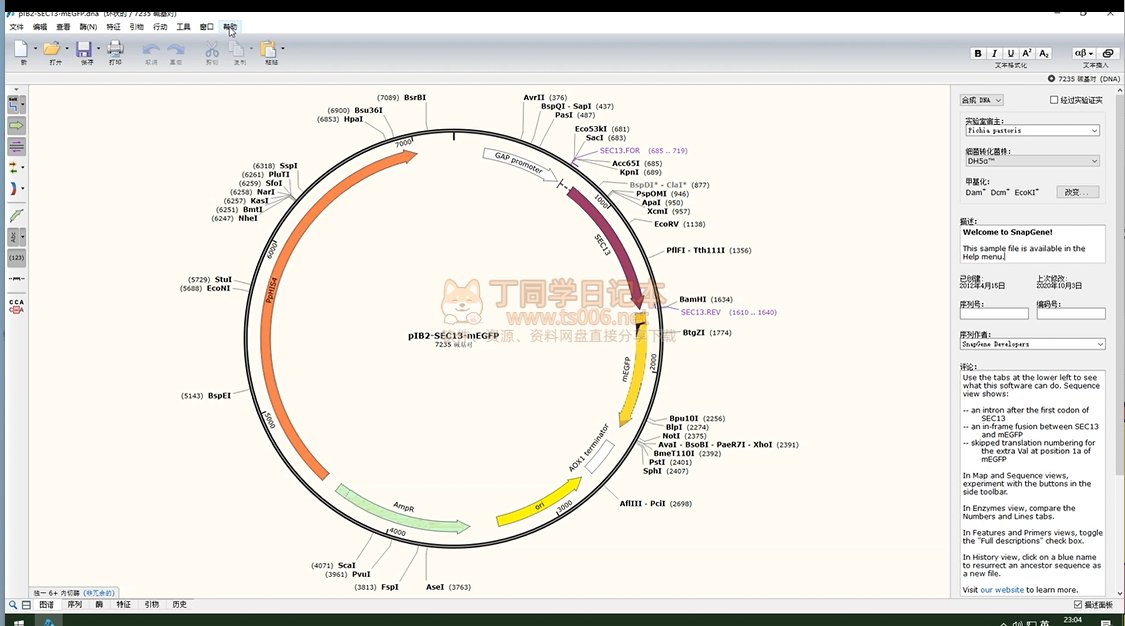
Task: Expand the Pichia pastoris host dropdown
Action: pyautogui.click(x=1032, y=130)
